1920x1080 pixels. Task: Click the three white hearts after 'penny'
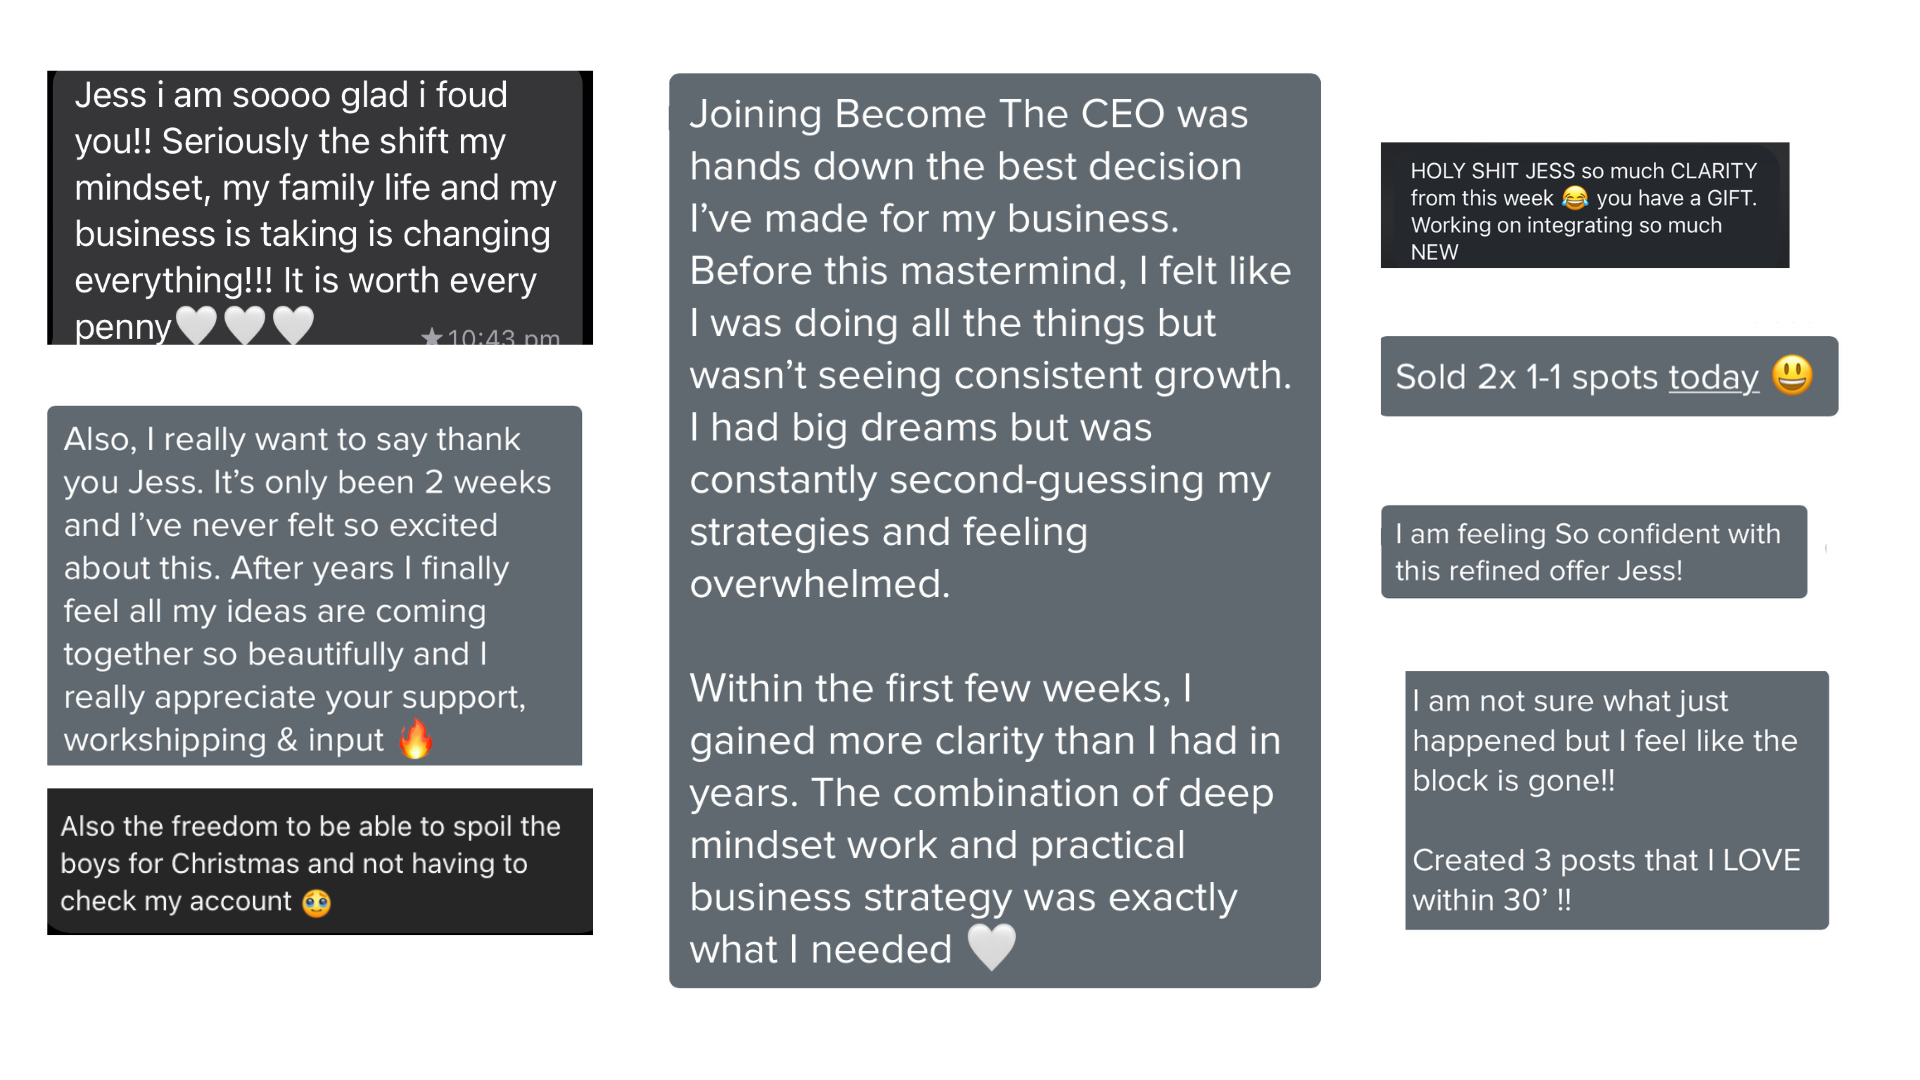click(245, 325)
